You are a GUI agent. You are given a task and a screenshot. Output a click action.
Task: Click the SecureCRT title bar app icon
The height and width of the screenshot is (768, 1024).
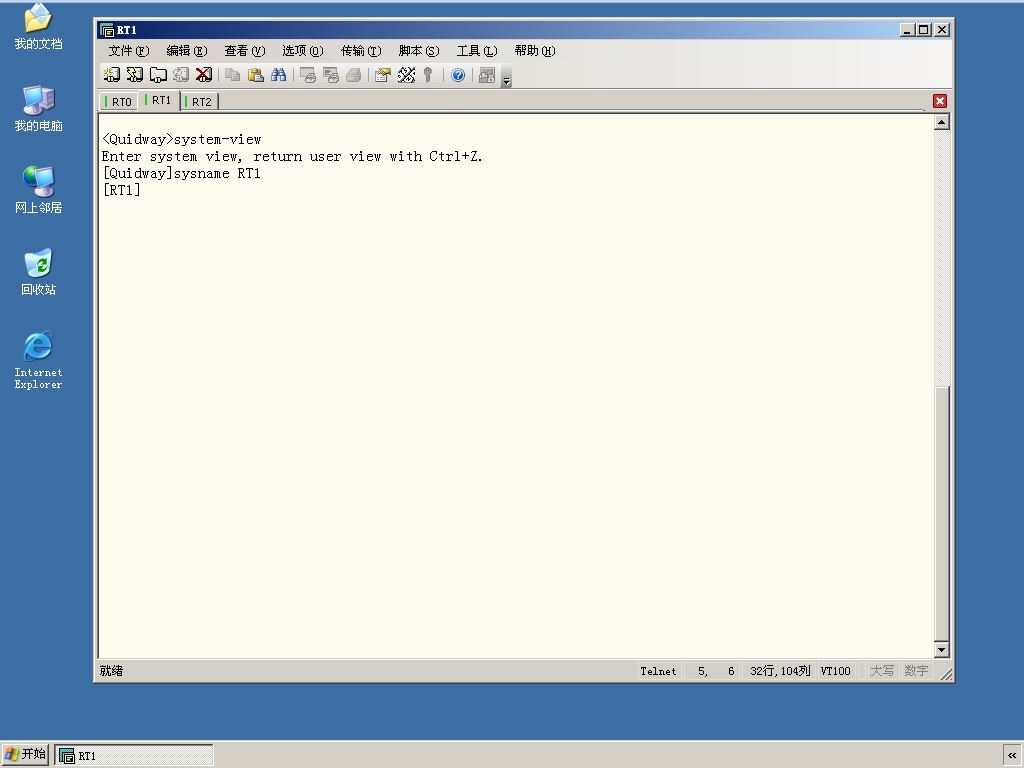click(106, 30)
